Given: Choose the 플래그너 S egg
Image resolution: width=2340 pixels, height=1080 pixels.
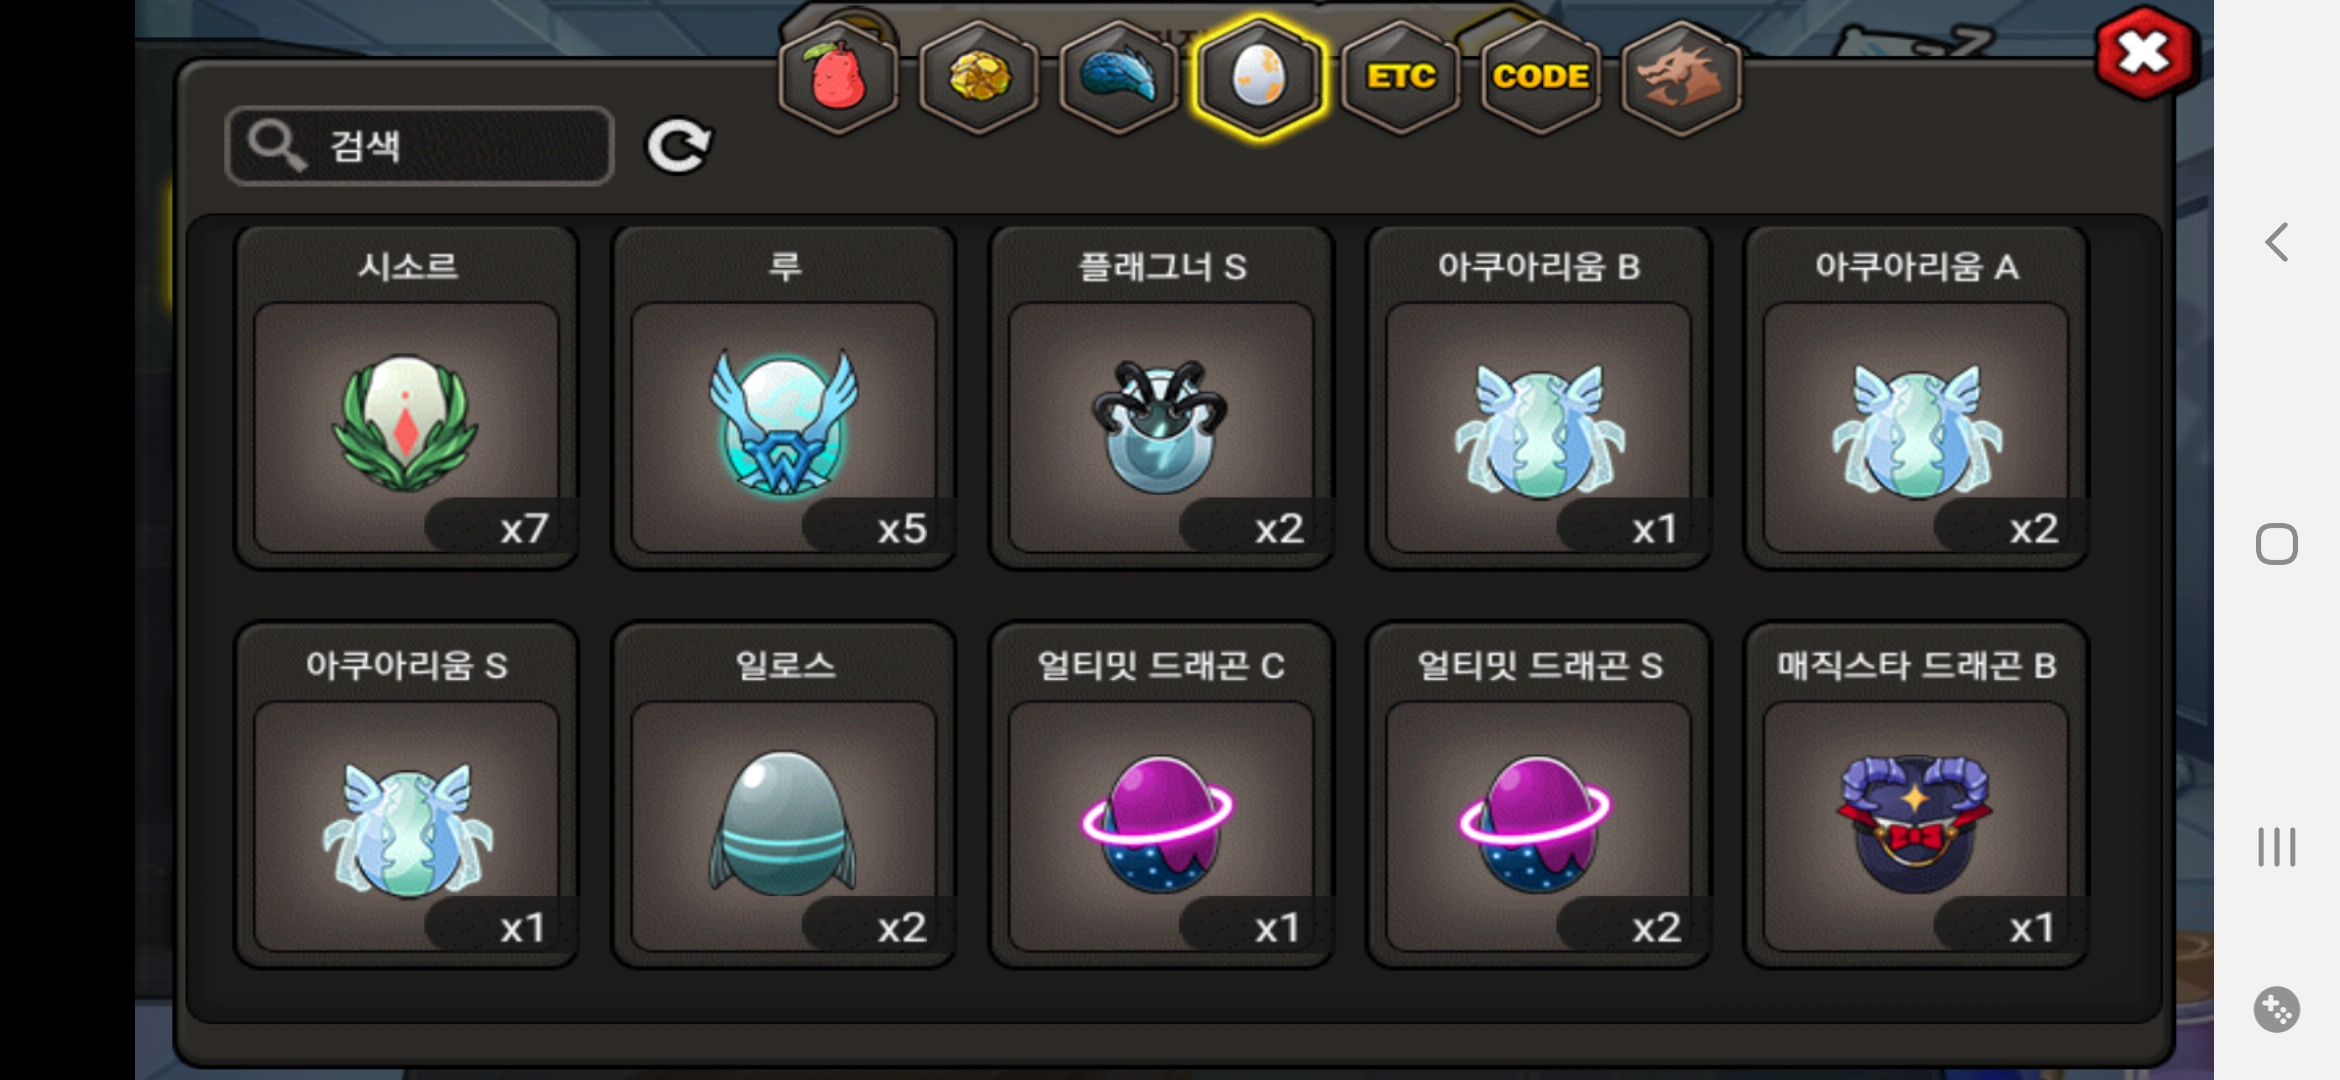Looking at the screenshot, I should (x=1161, y=397).
